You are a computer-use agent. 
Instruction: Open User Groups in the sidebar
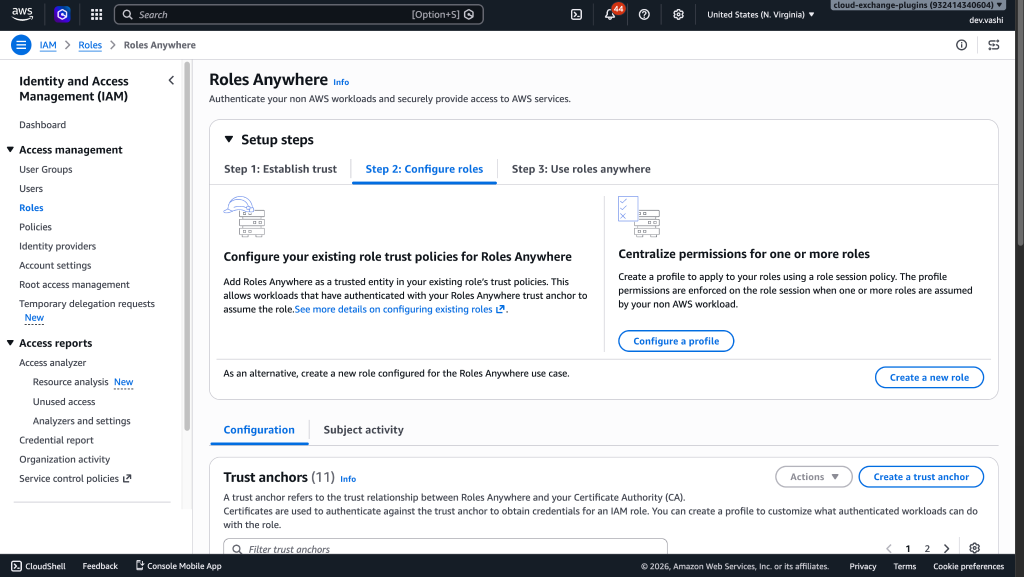[x=46, y=169]
